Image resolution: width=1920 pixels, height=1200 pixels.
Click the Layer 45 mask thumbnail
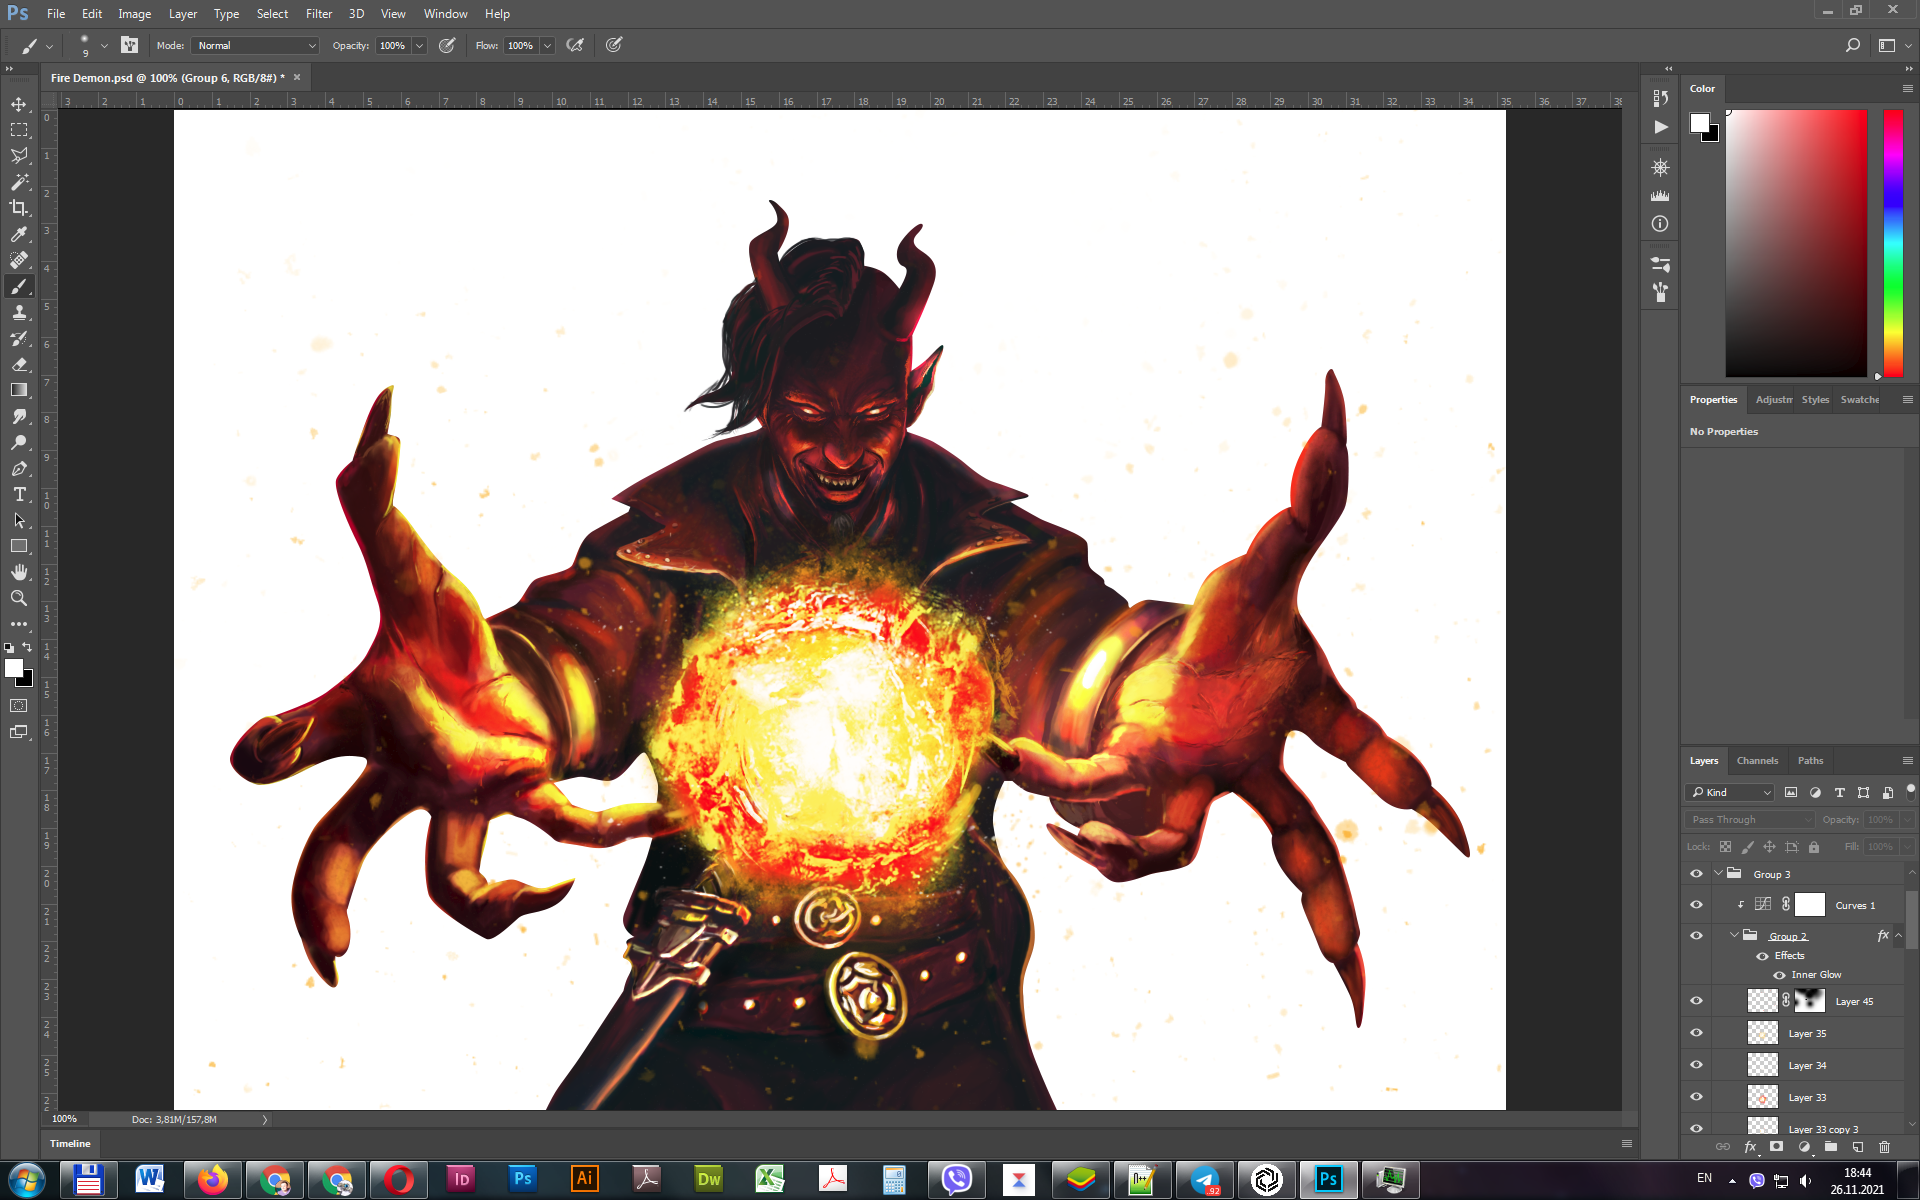click(1810, 1001)
